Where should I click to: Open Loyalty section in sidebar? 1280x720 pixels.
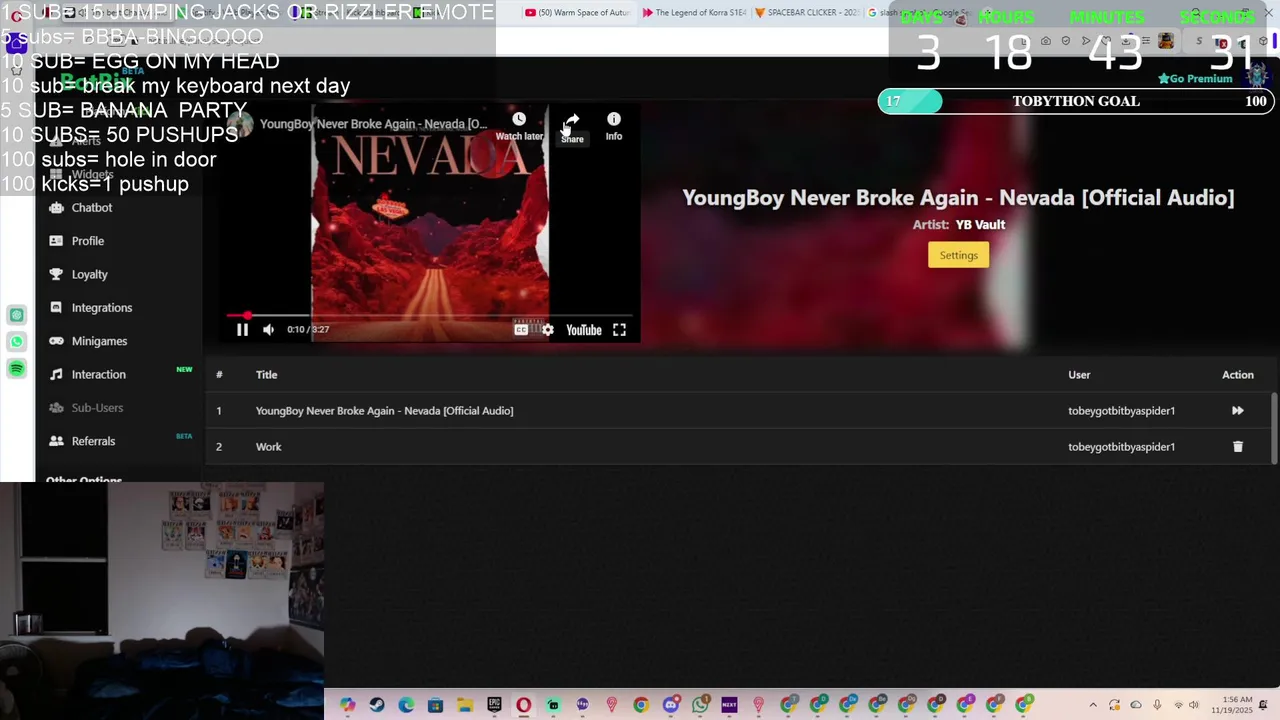90,274
